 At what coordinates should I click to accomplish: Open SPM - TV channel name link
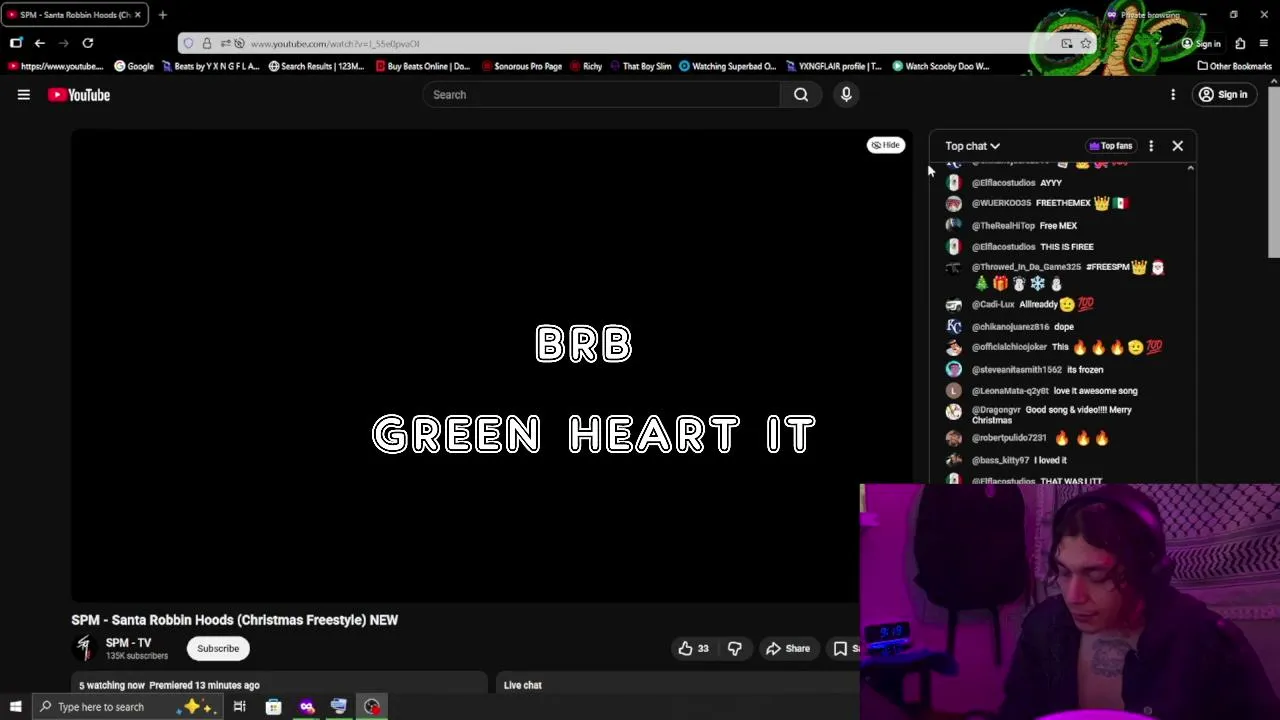point(128,643)
